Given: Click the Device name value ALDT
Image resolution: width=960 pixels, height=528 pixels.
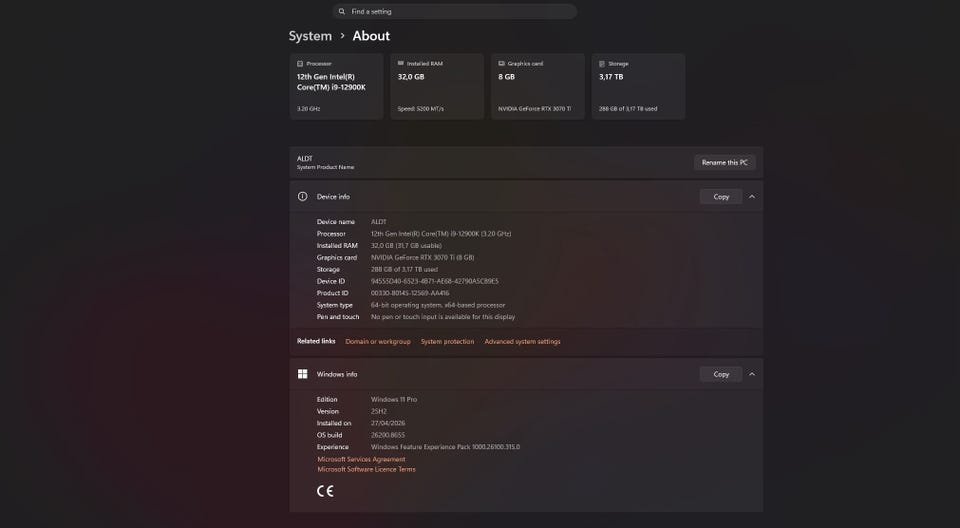Looking at the screenshot, I should [378, 222].
